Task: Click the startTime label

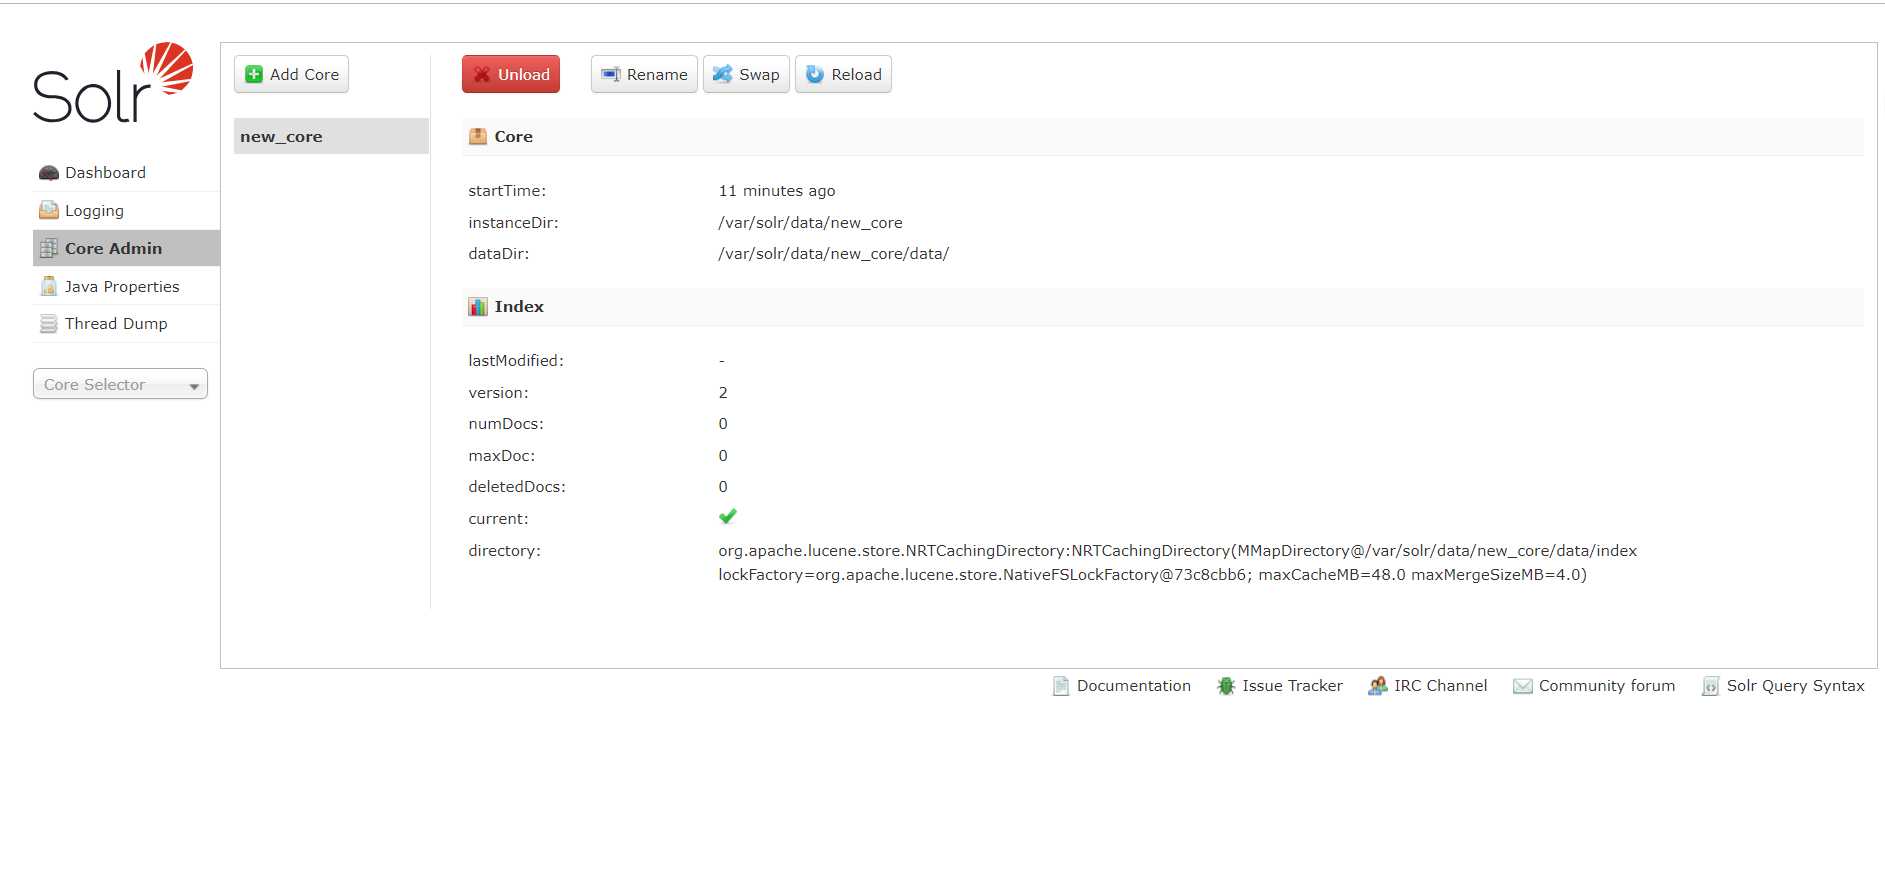Action: point(507,191)
